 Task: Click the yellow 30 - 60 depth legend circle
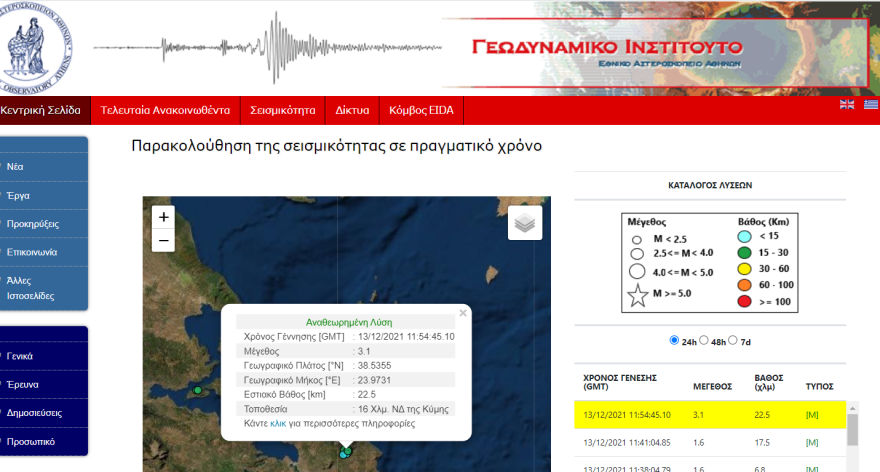pos(744,269)
